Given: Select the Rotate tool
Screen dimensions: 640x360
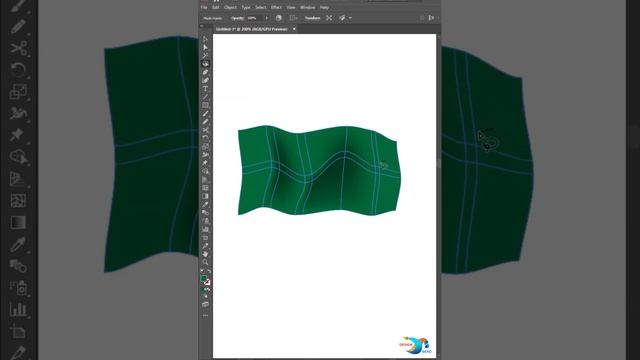Looking at the screenshot, I should pyautogui.click(x=205, y=138).
